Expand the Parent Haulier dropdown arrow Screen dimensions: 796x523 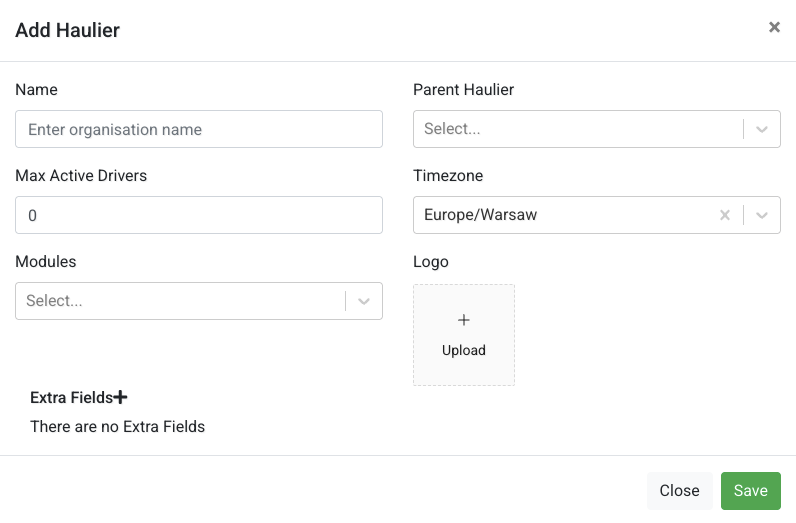(761, 129)
